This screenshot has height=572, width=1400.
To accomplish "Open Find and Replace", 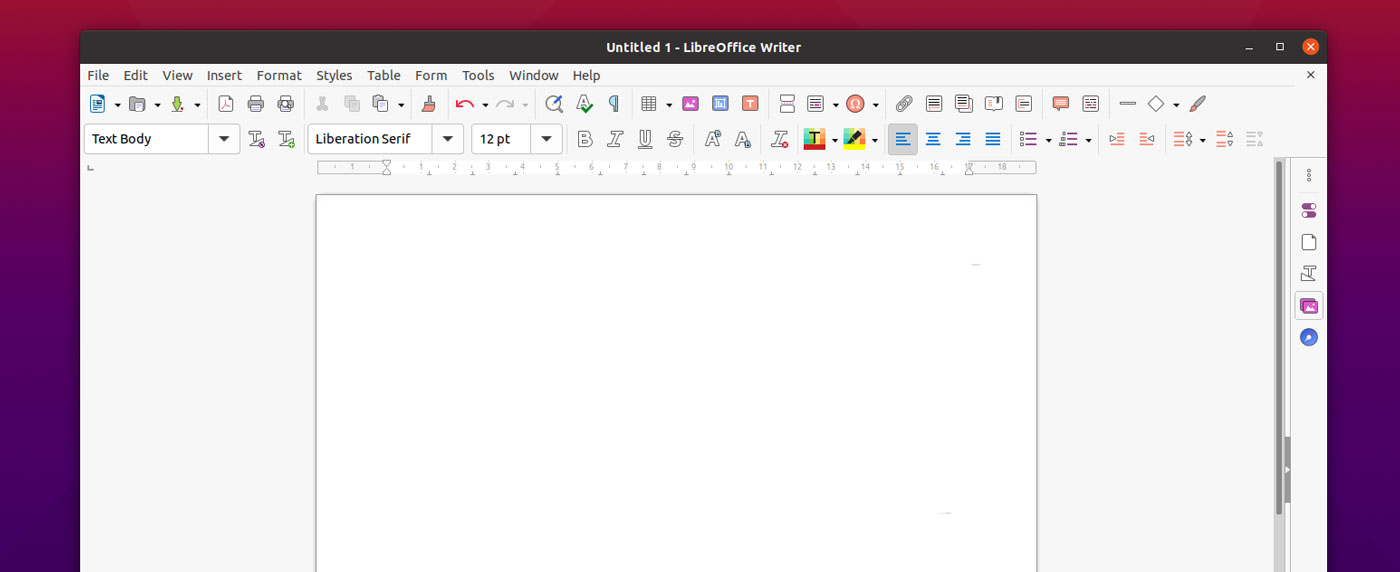I will tap(554, 103).
